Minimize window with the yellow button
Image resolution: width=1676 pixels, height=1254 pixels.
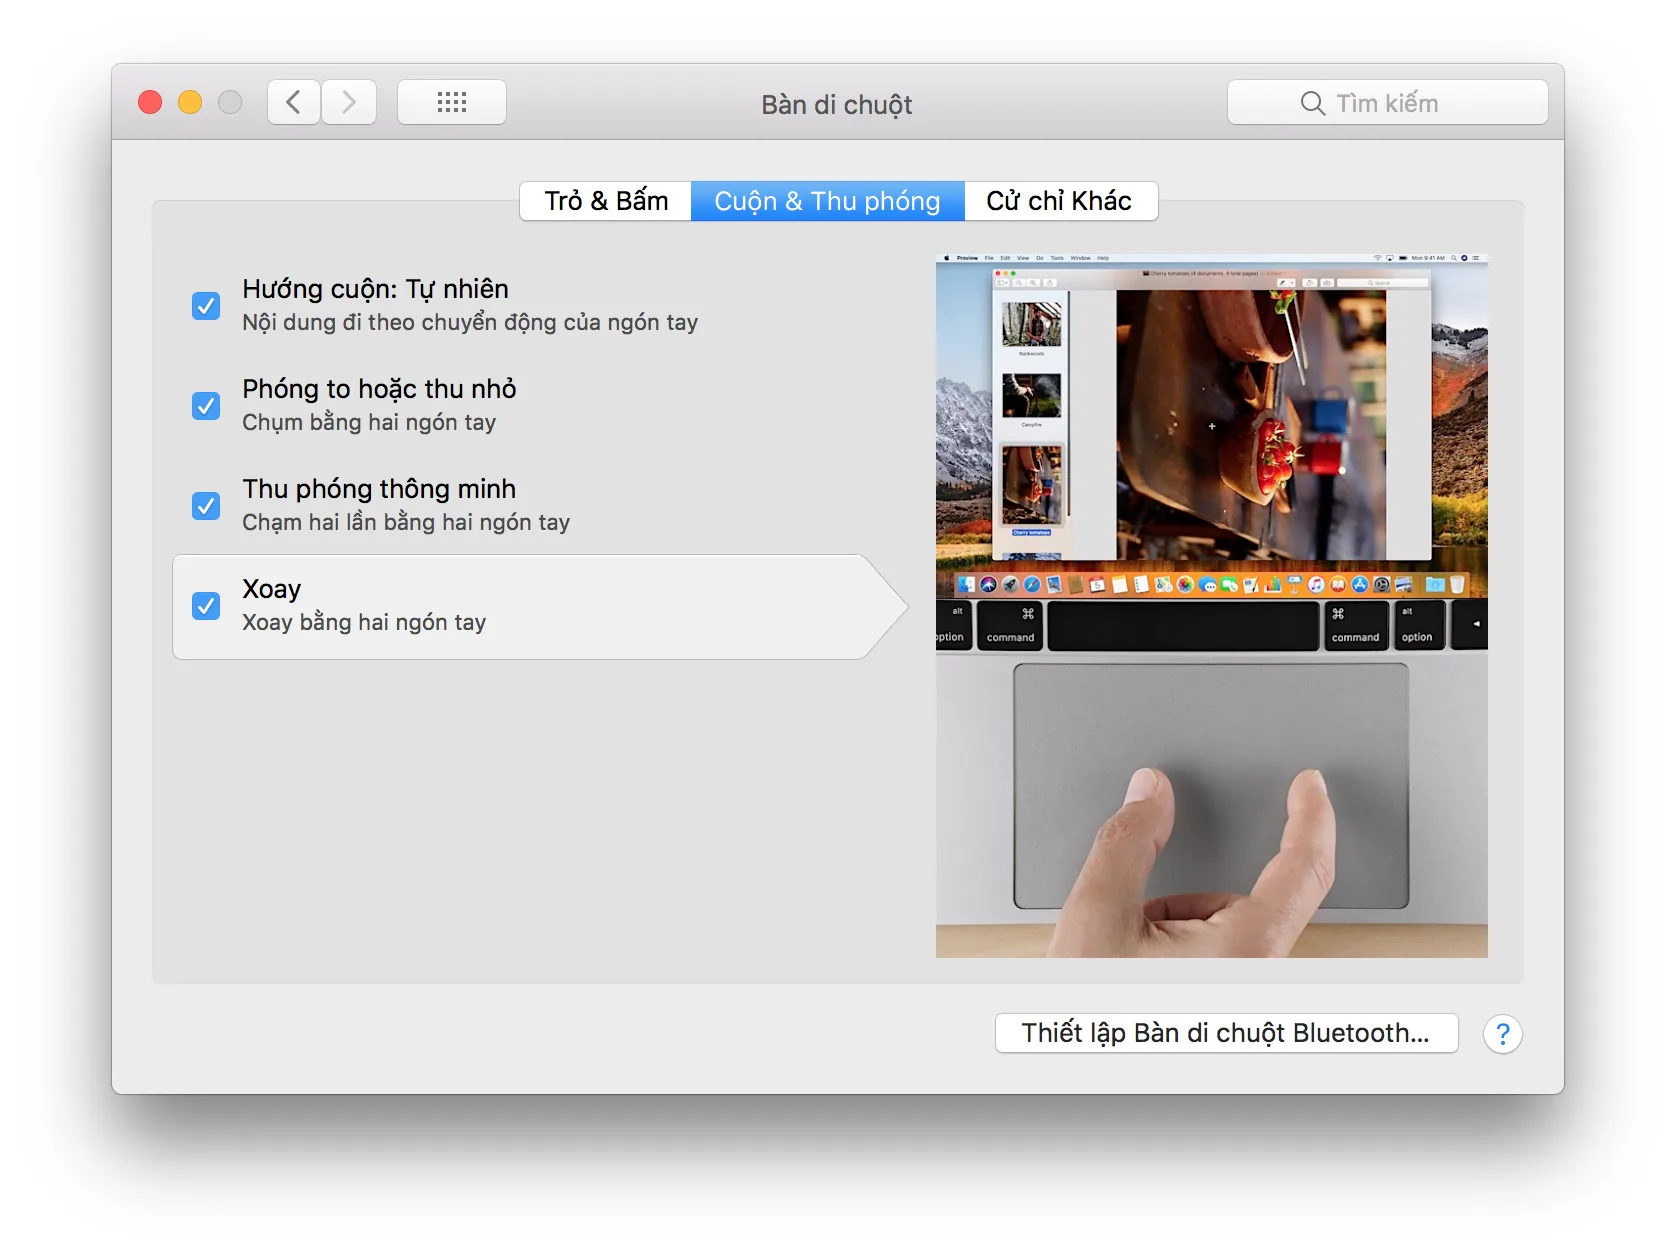pyautogui.click(x=190, y=102)
